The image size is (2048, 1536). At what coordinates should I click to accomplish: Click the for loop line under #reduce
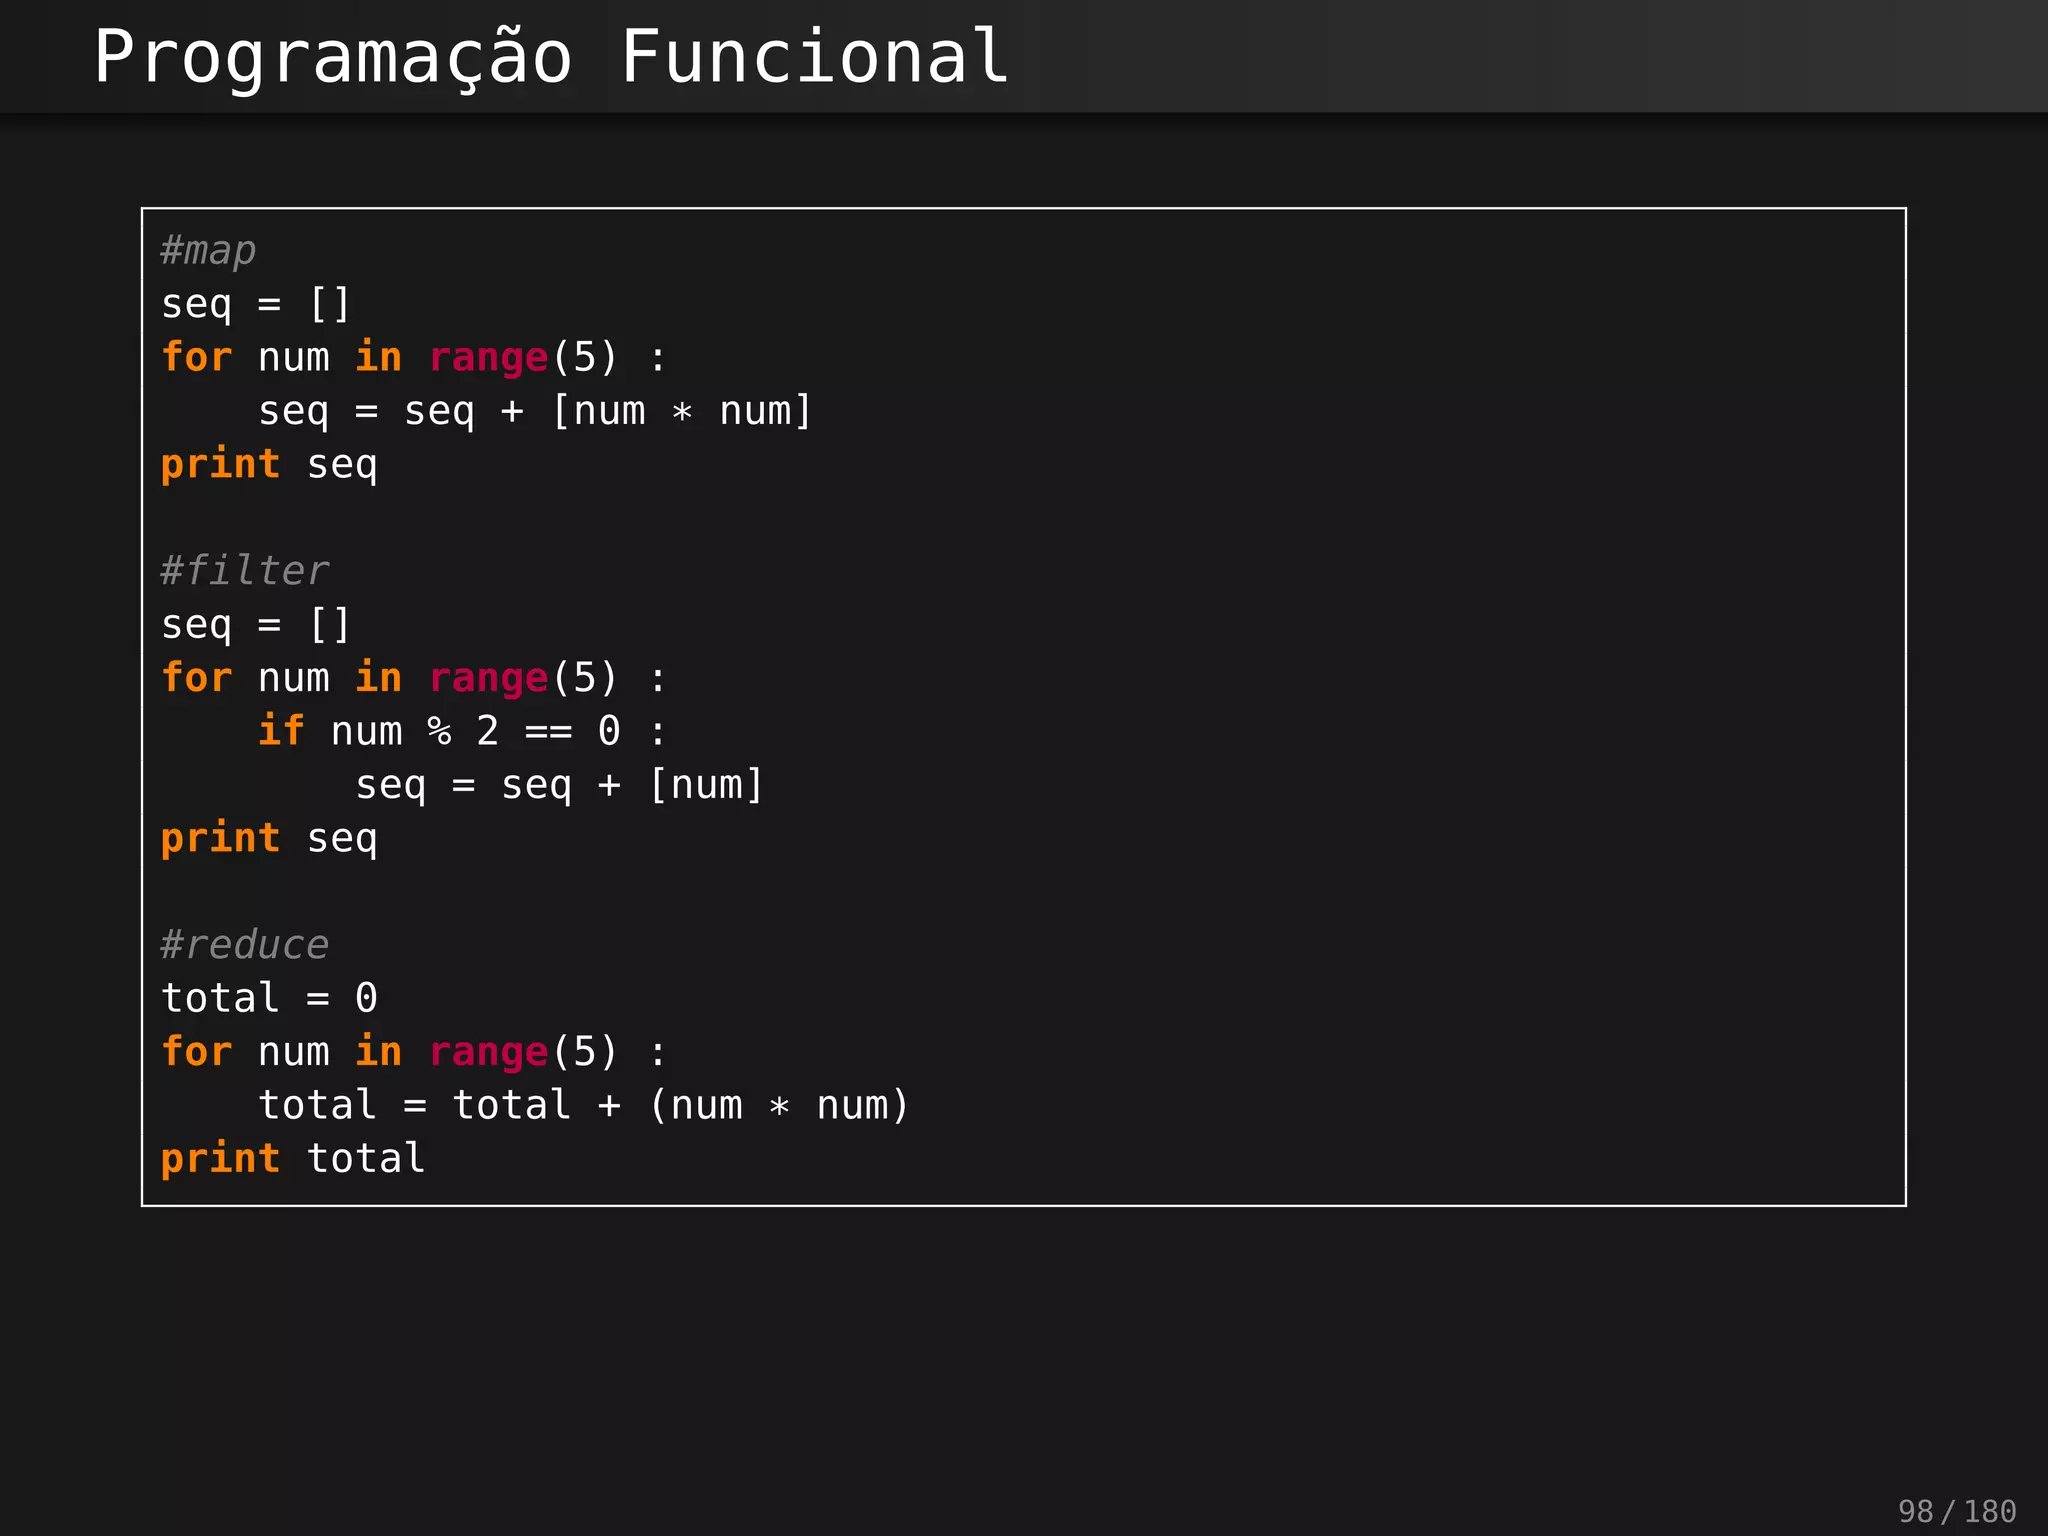click(414, 1052)
